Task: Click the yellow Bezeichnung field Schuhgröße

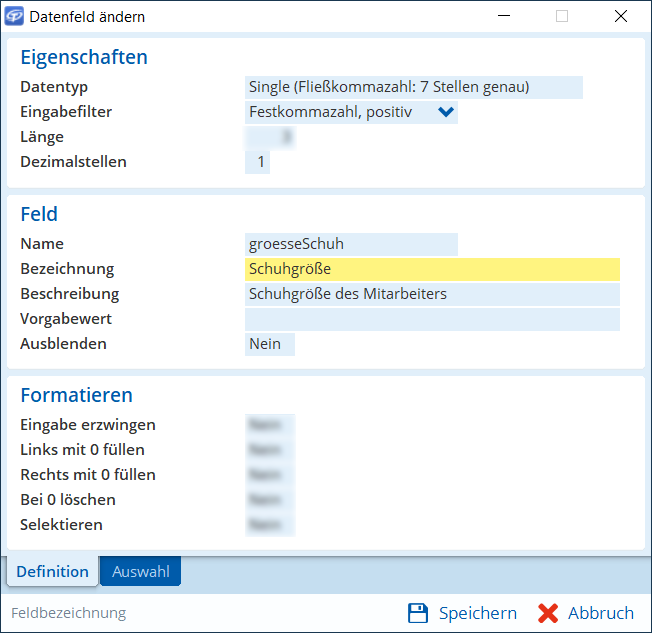Action: tap(431, 269)
